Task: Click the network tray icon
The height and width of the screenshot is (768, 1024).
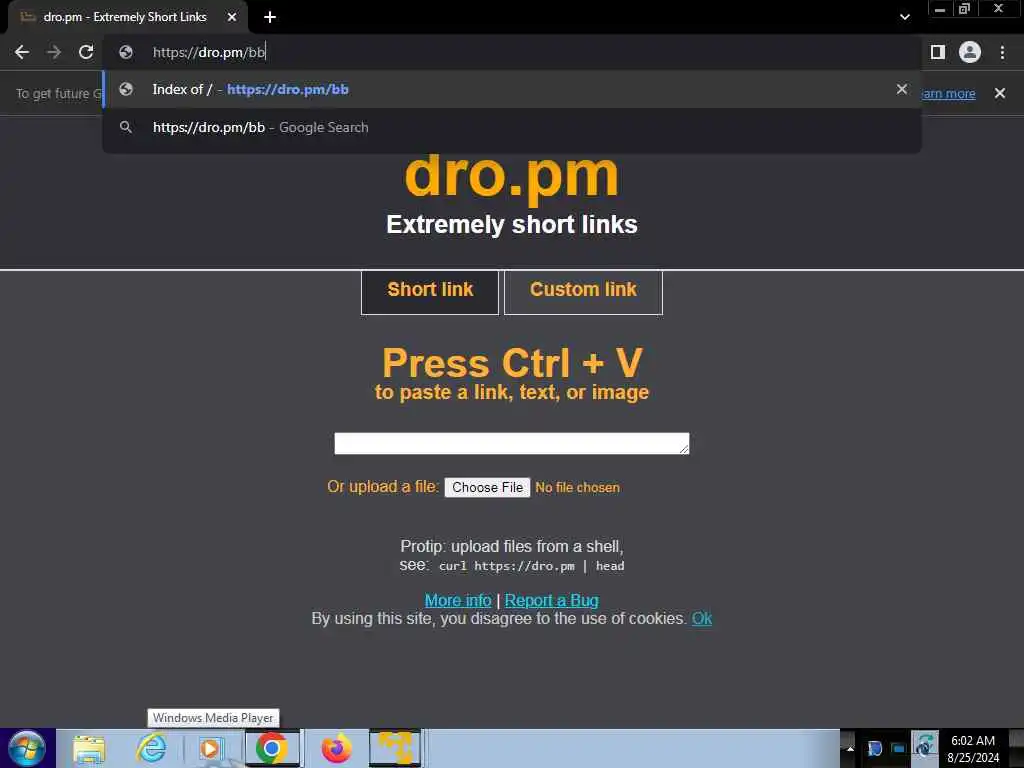Action: point(899,748)
